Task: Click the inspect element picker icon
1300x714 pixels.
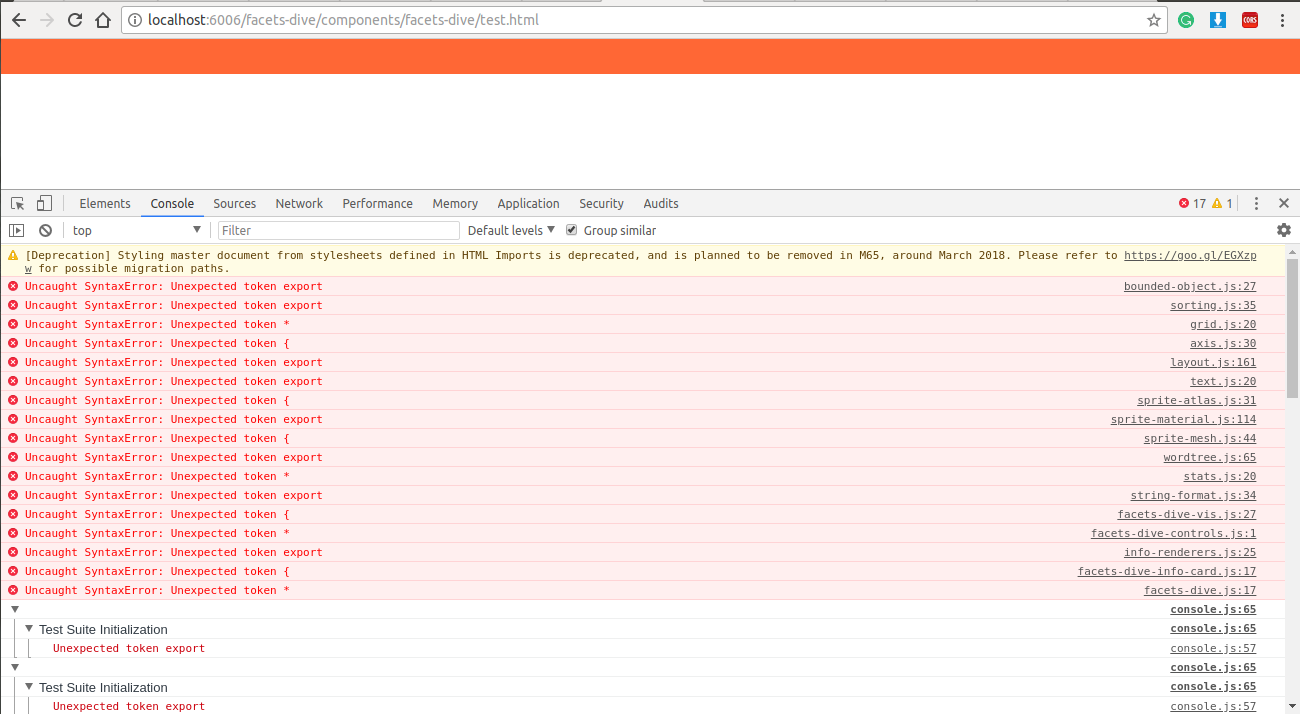Action: pos(16,203)
